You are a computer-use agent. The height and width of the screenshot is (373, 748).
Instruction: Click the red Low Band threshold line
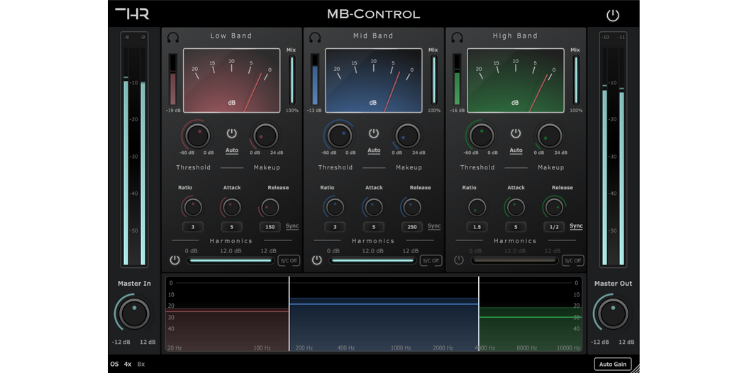pyautogui.click(x=227, y=311)
